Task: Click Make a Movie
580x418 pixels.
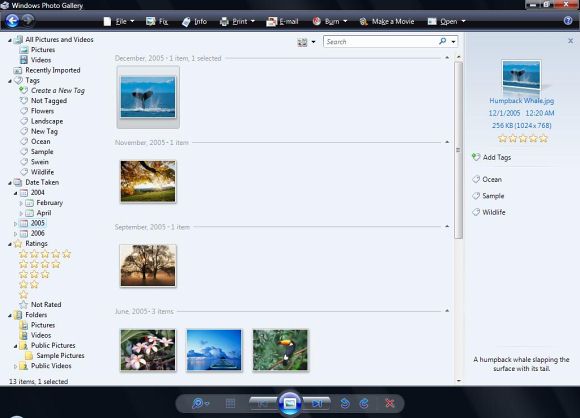Action: click(x=387, y=21)
